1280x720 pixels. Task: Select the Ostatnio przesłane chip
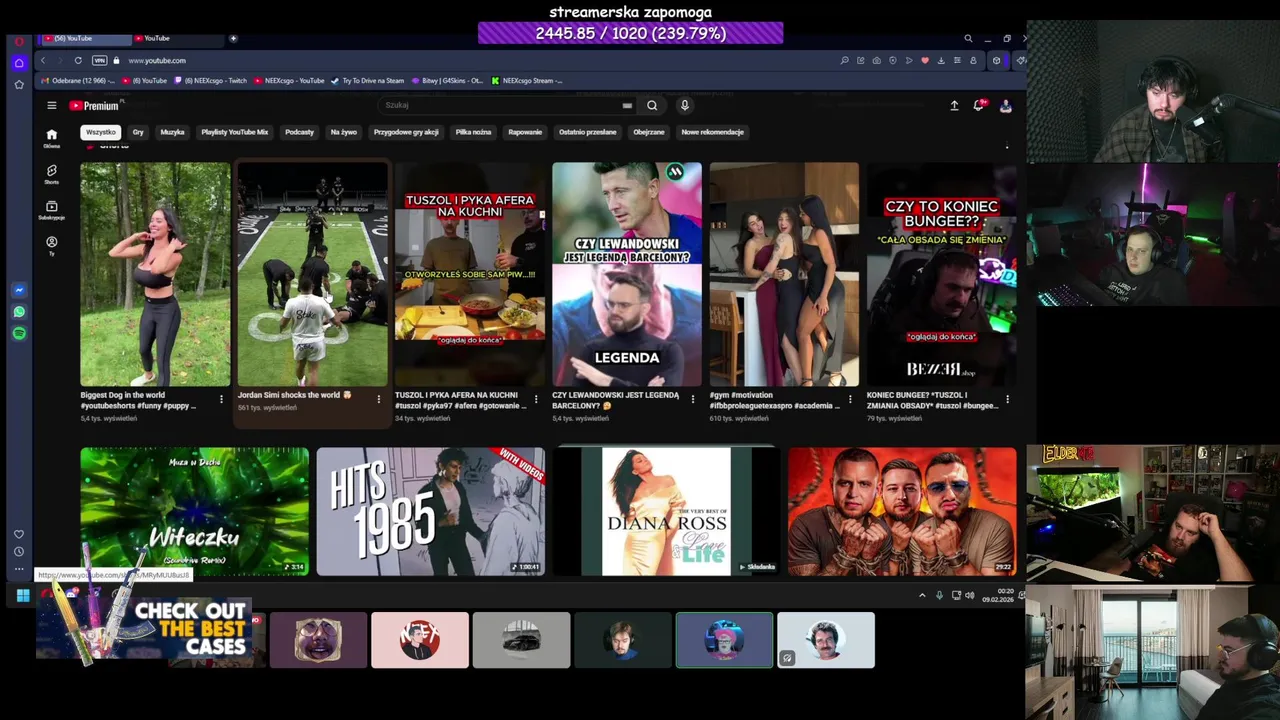pos(587,132)
